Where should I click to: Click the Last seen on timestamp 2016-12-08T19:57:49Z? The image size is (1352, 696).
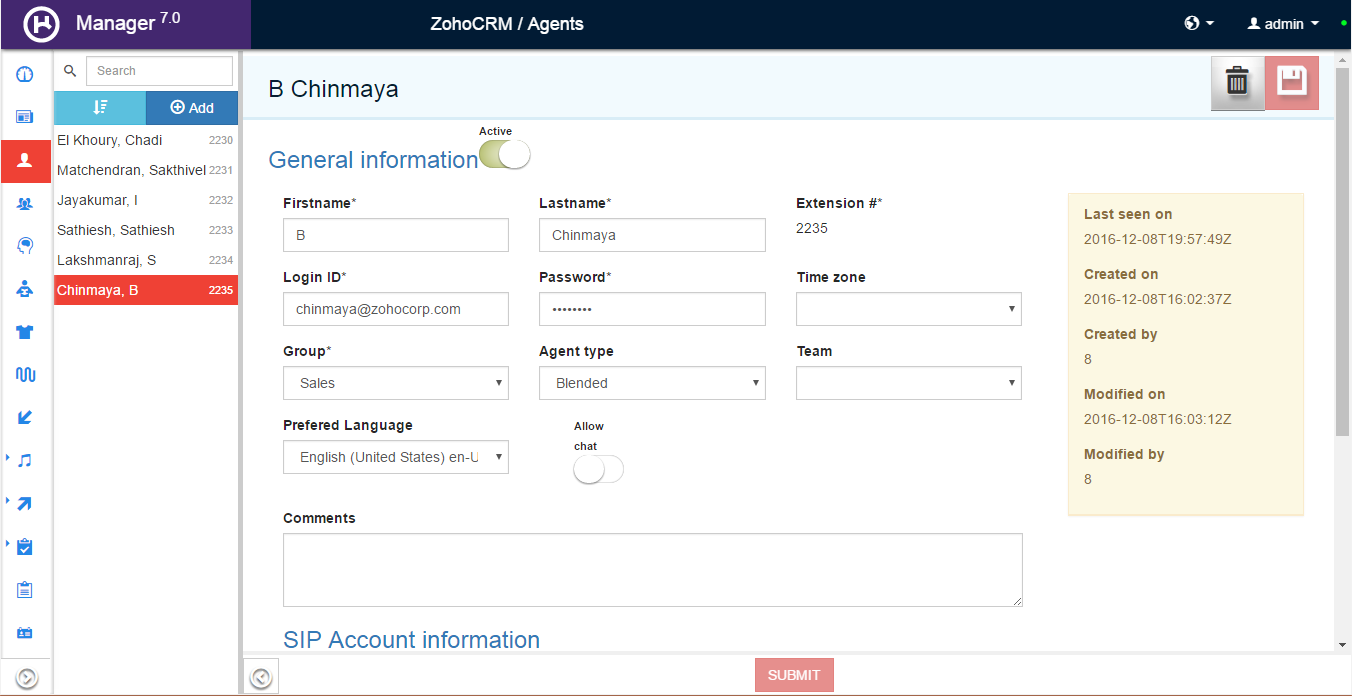click(x=1157, y=239)
